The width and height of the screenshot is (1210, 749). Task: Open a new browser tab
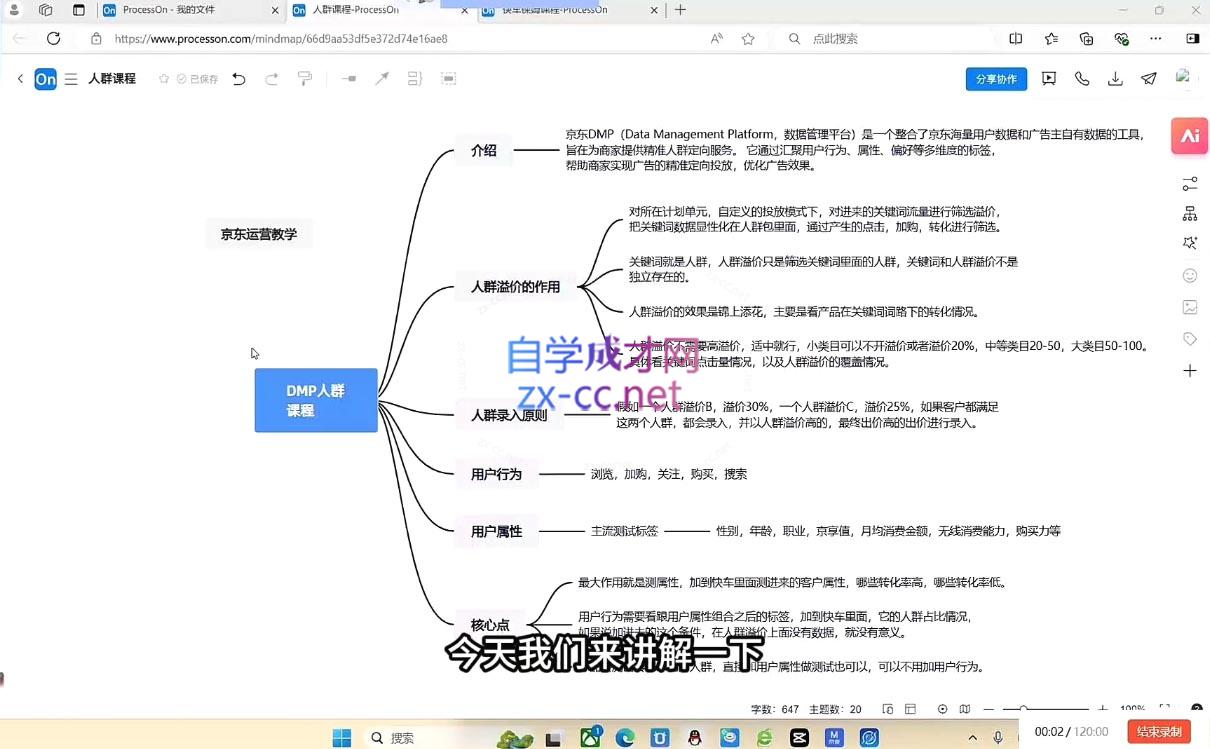(x=681, y=10)
